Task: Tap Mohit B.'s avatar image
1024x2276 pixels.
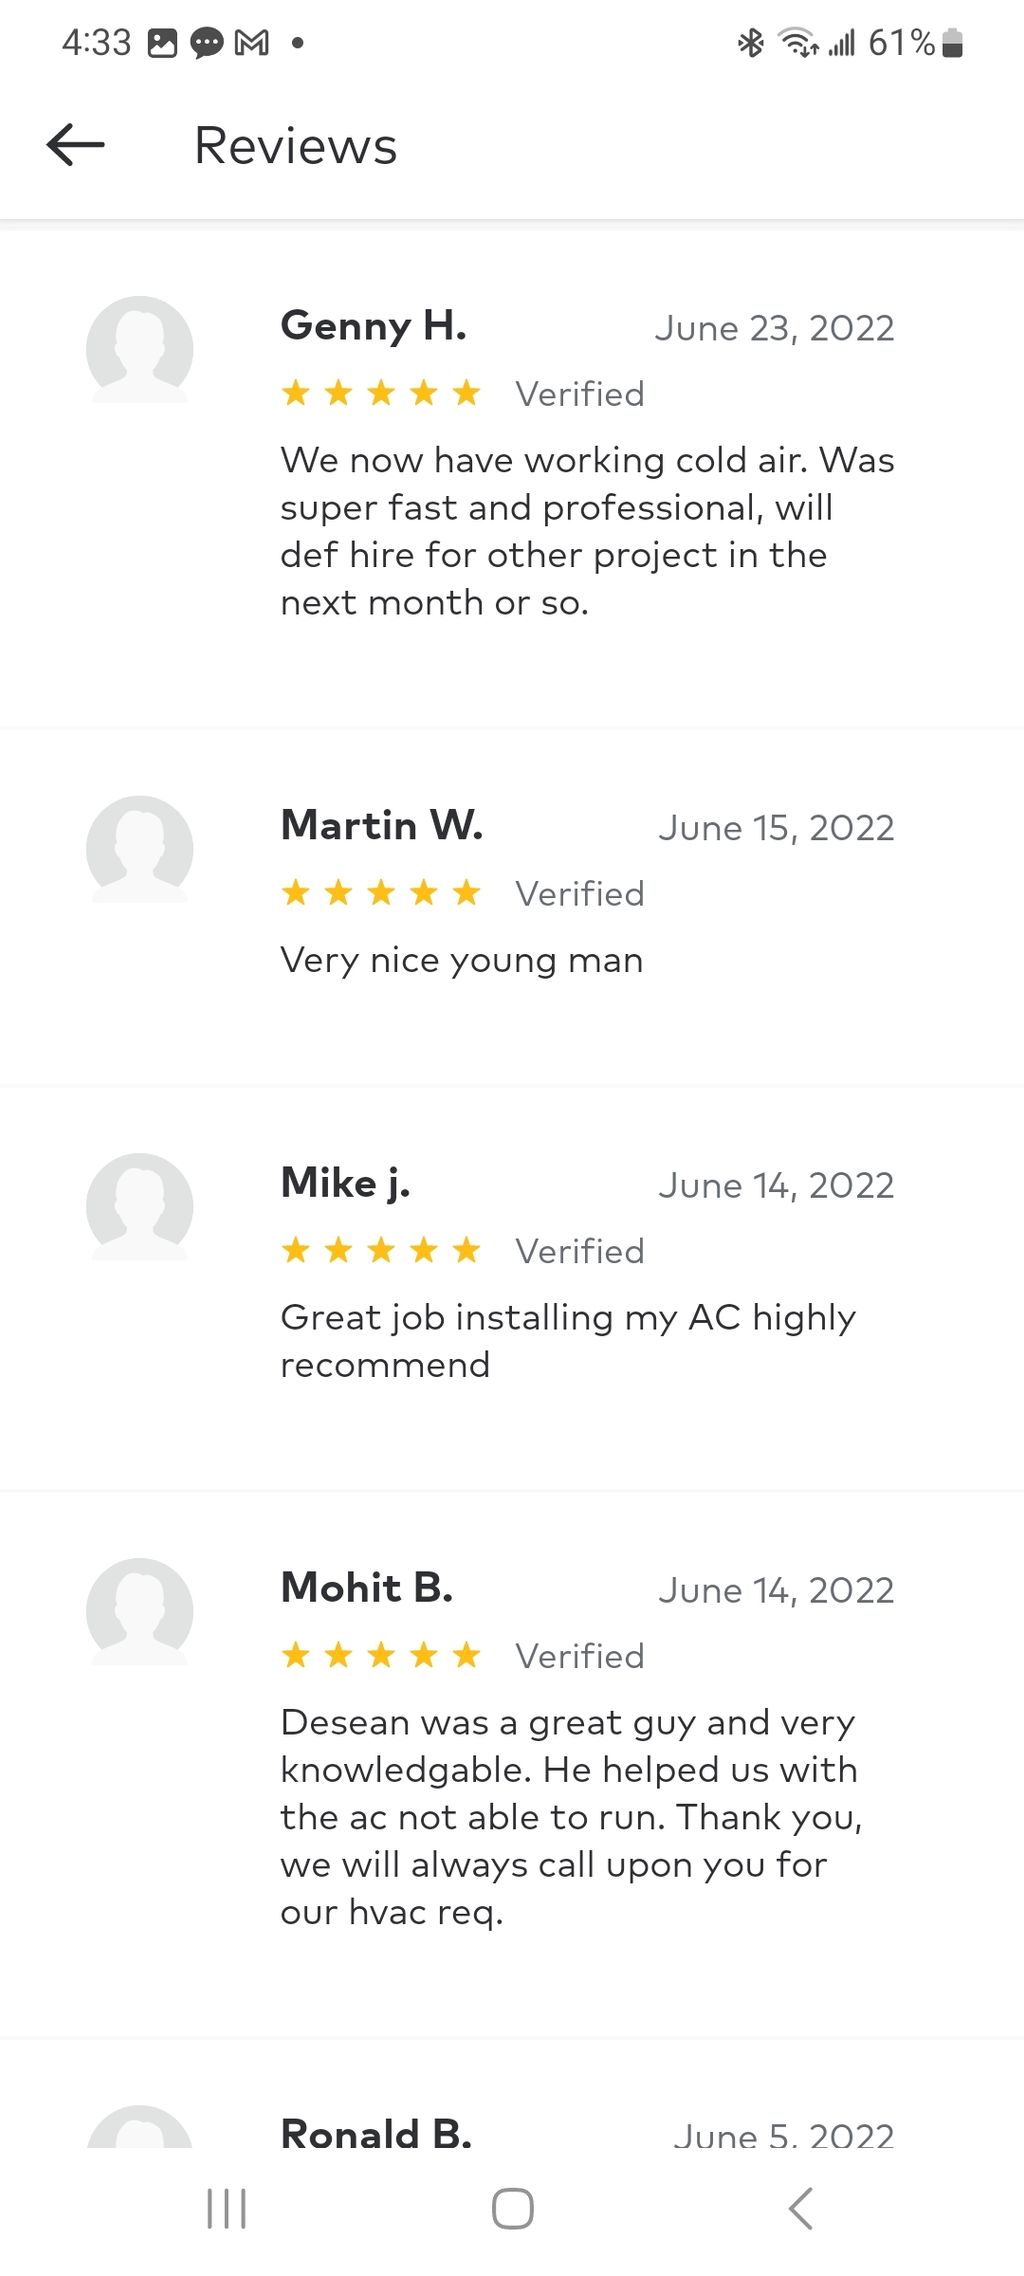Action: [x=139, y=1611]
